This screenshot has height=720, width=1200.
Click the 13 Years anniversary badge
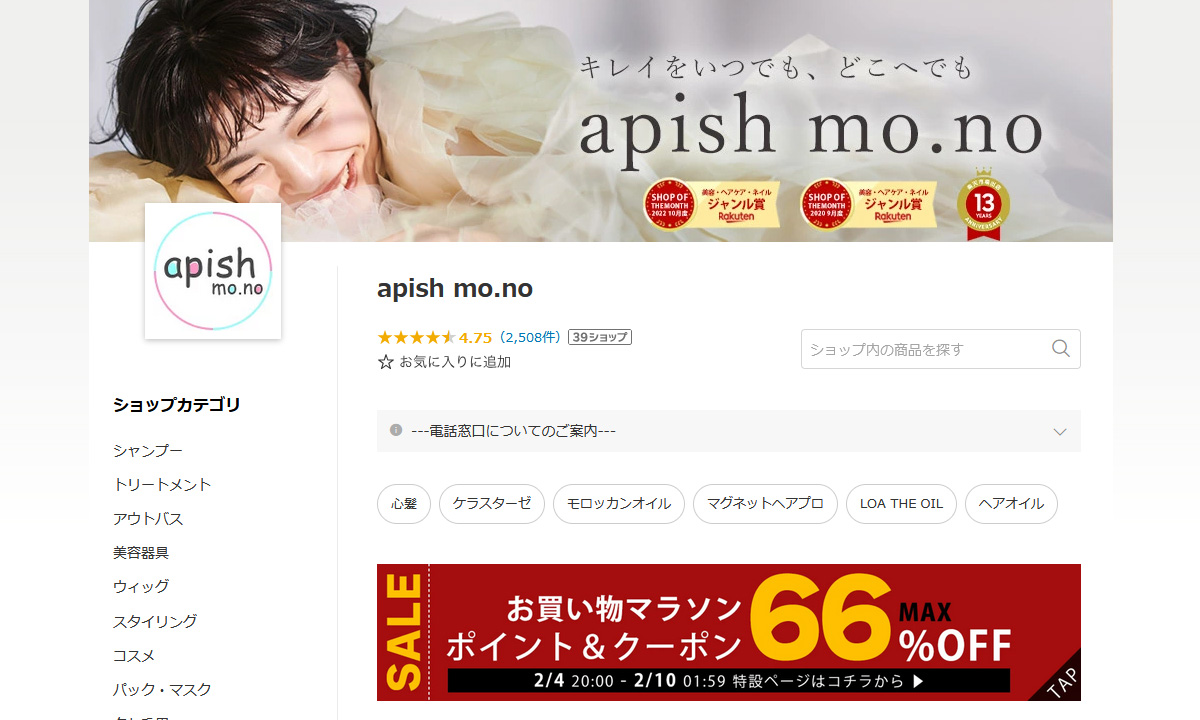pos(983,205)
